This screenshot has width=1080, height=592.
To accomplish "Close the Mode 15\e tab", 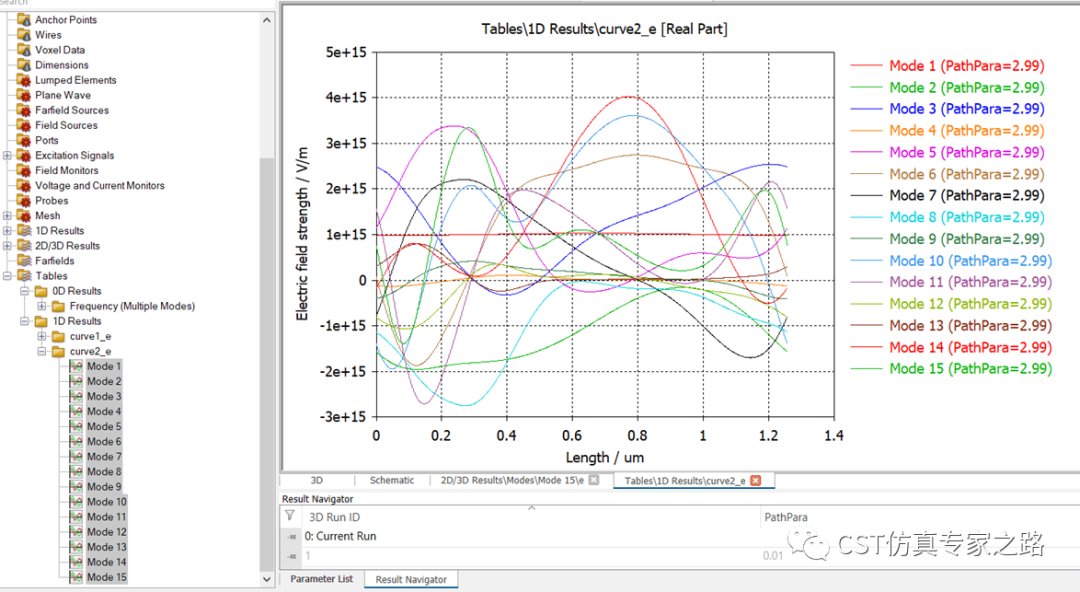I will tap(594, 480).
